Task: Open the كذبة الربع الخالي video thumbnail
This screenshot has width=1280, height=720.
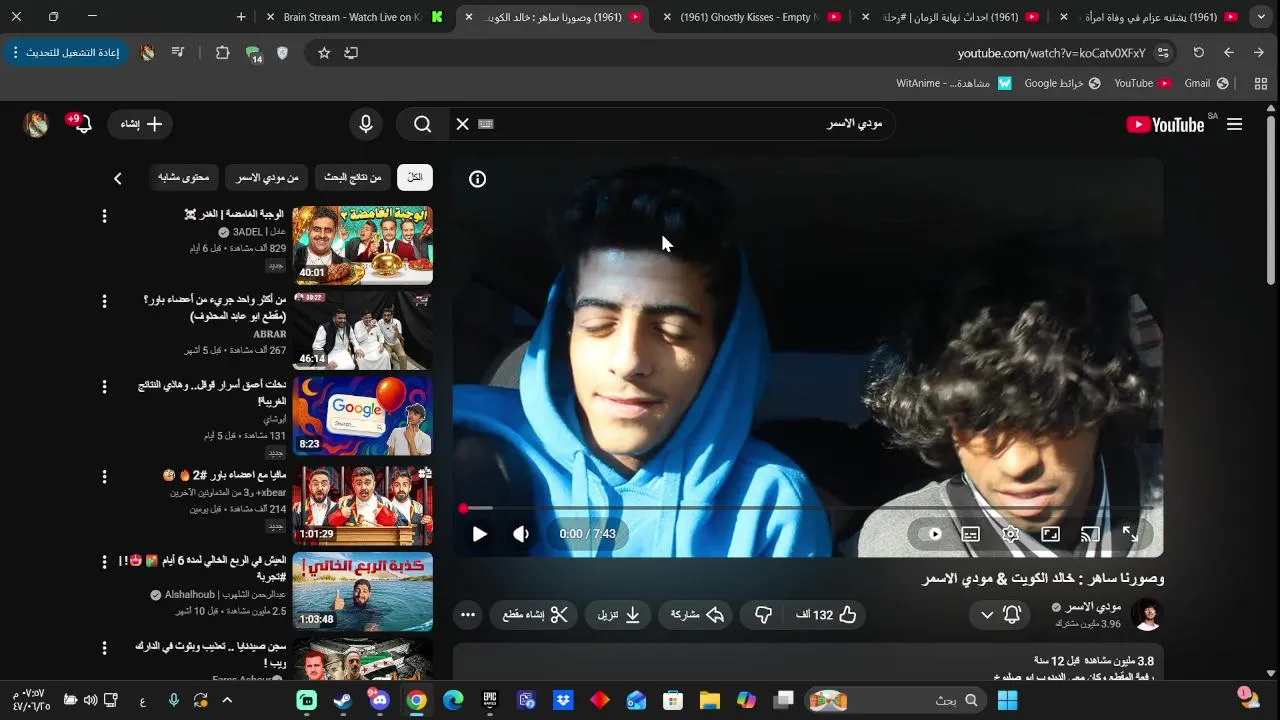Action: (x=362, y=591)
